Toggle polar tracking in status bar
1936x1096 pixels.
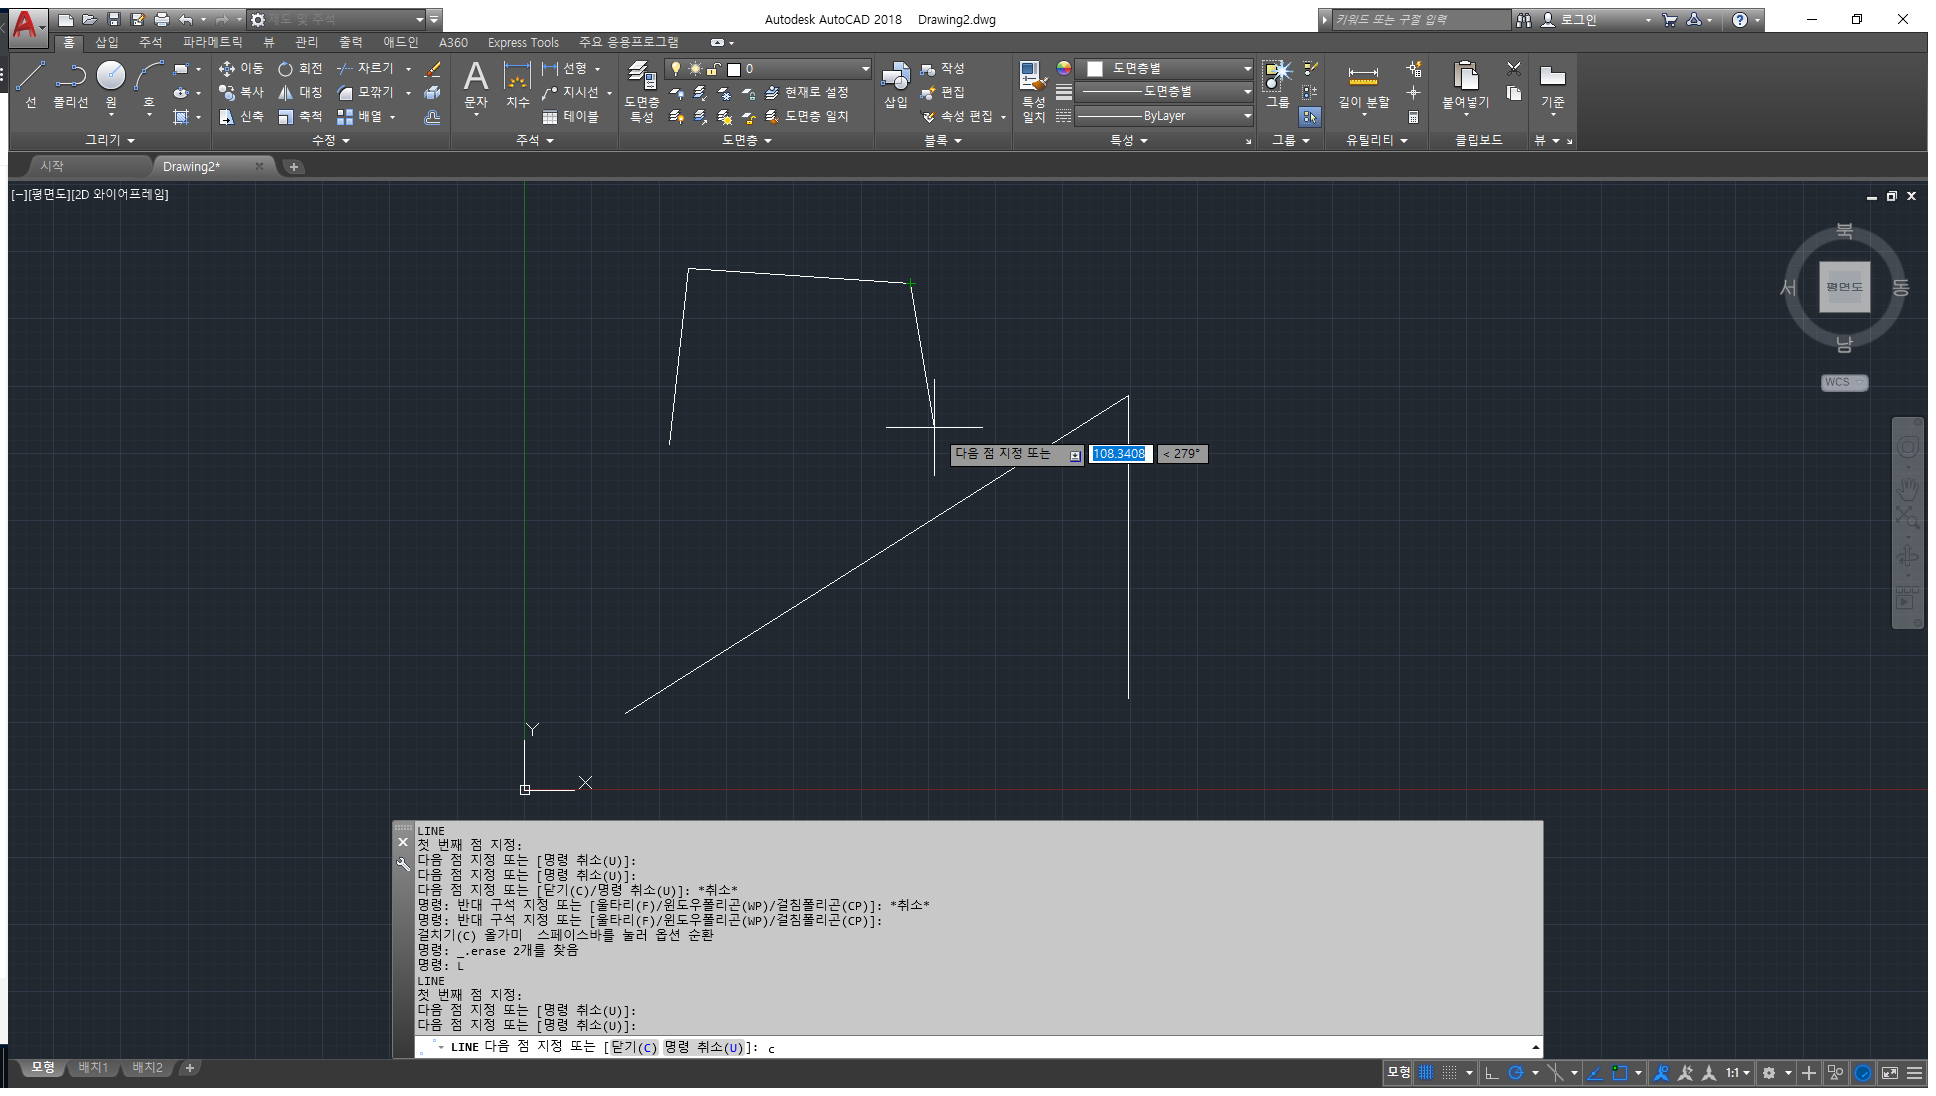click(x=1516, y=1073)
